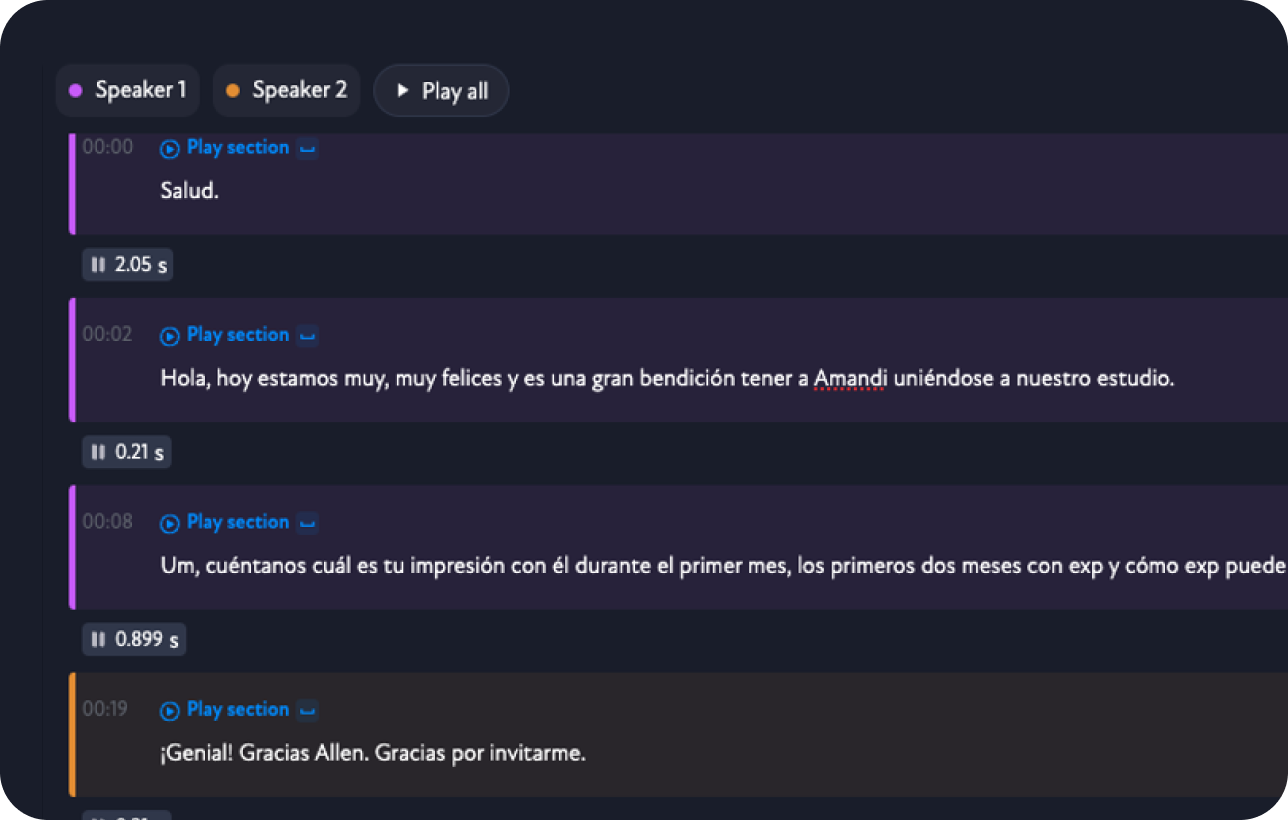Click the play icon beside Play section at 00:02
The image size is (1288, 820).
point(170,335)
